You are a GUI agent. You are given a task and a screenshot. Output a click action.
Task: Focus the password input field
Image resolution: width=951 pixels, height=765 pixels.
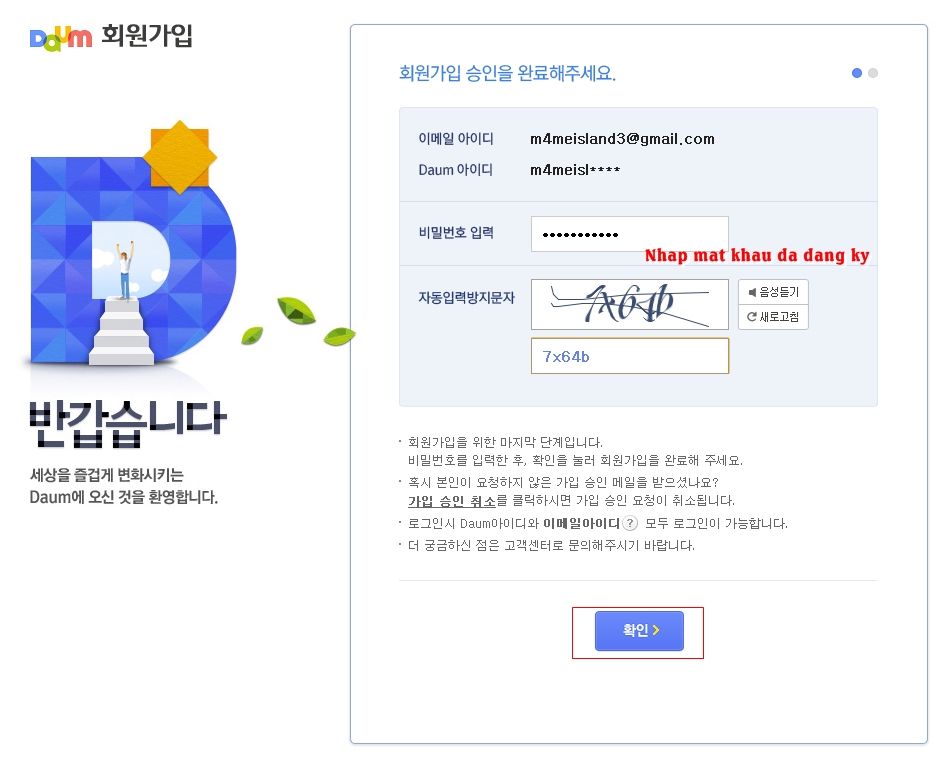coord(630,234)
